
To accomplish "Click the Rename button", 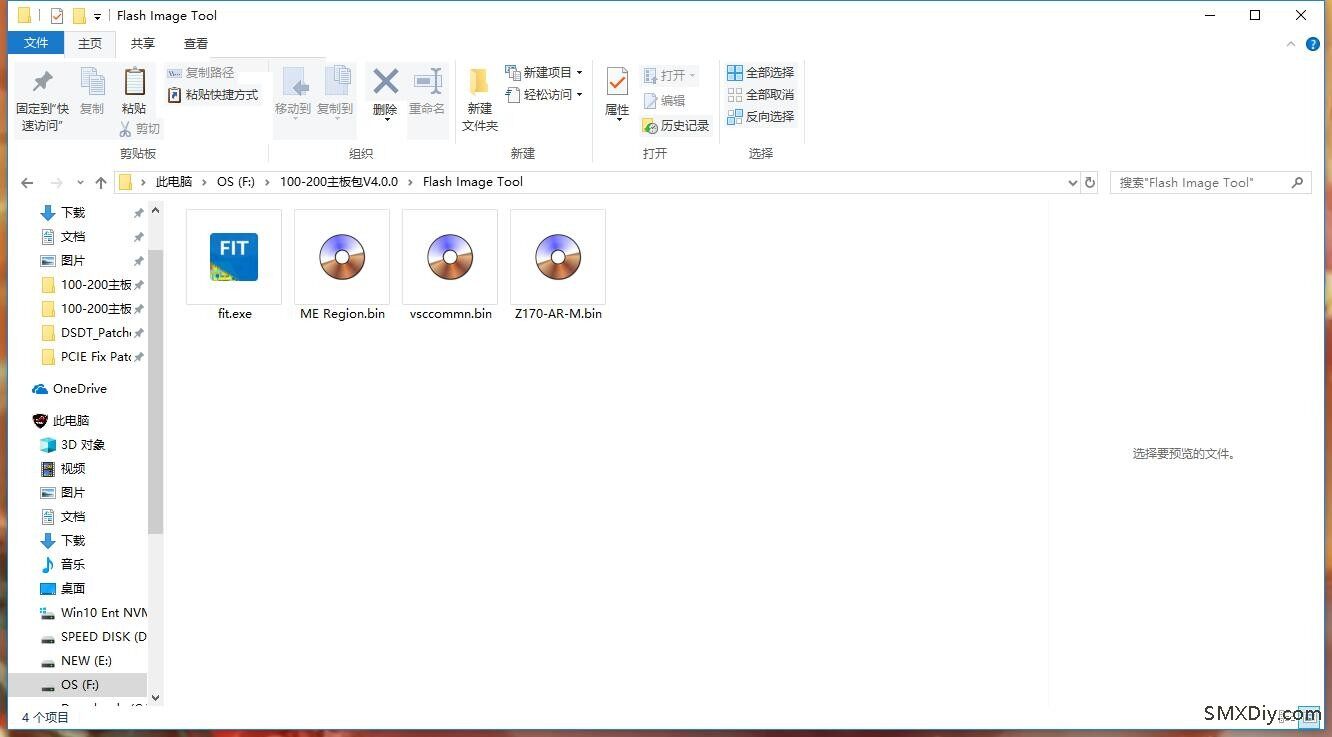I will (x=427, y=91).
